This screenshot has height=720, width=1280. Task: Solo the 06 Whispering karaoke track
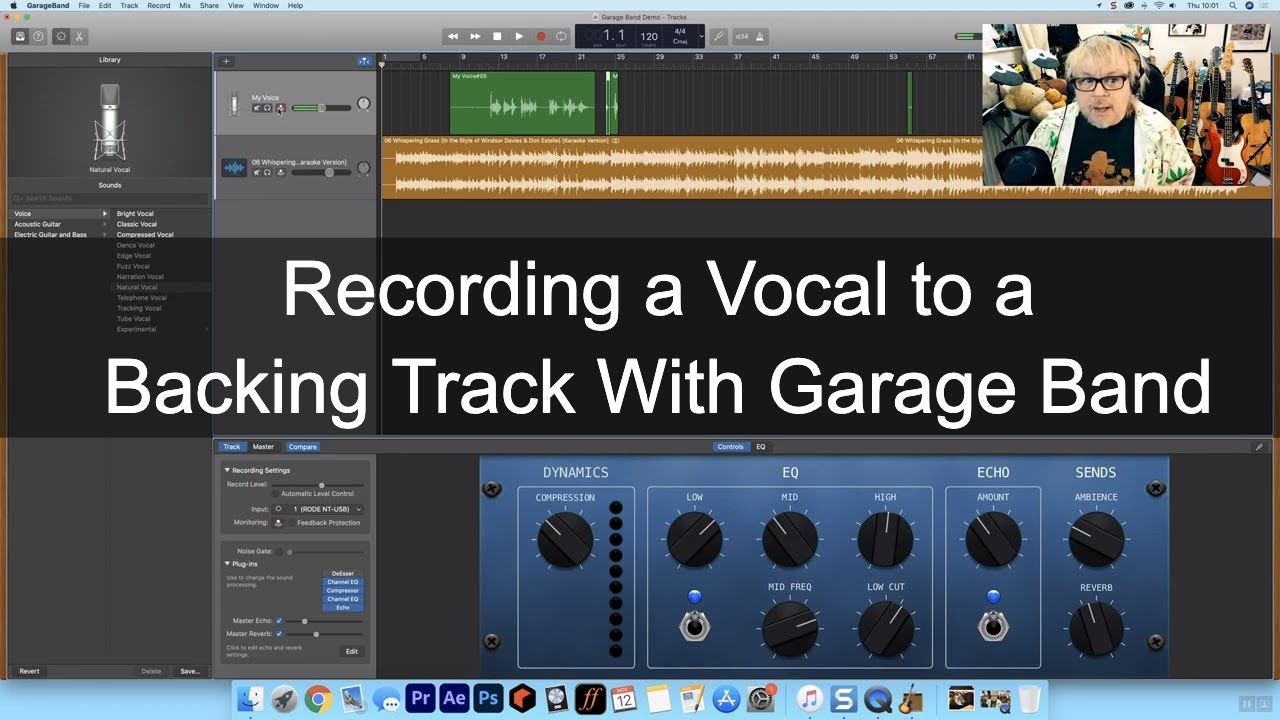(x=267, y=172)
